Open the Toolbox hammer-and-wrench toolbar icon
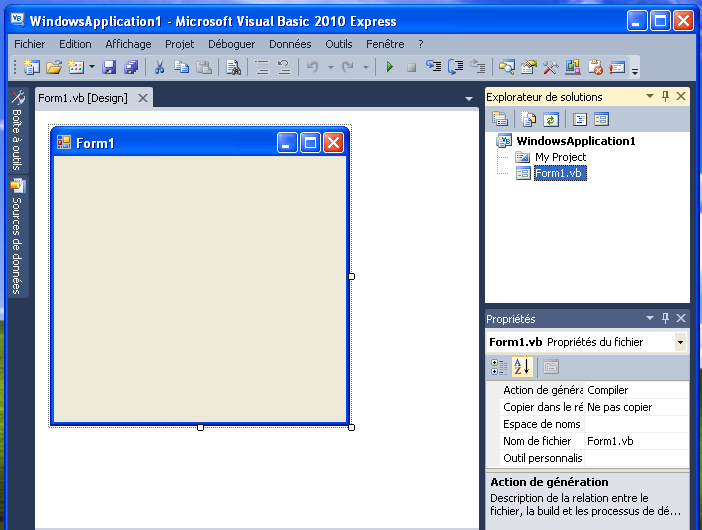 click(551, 67)
